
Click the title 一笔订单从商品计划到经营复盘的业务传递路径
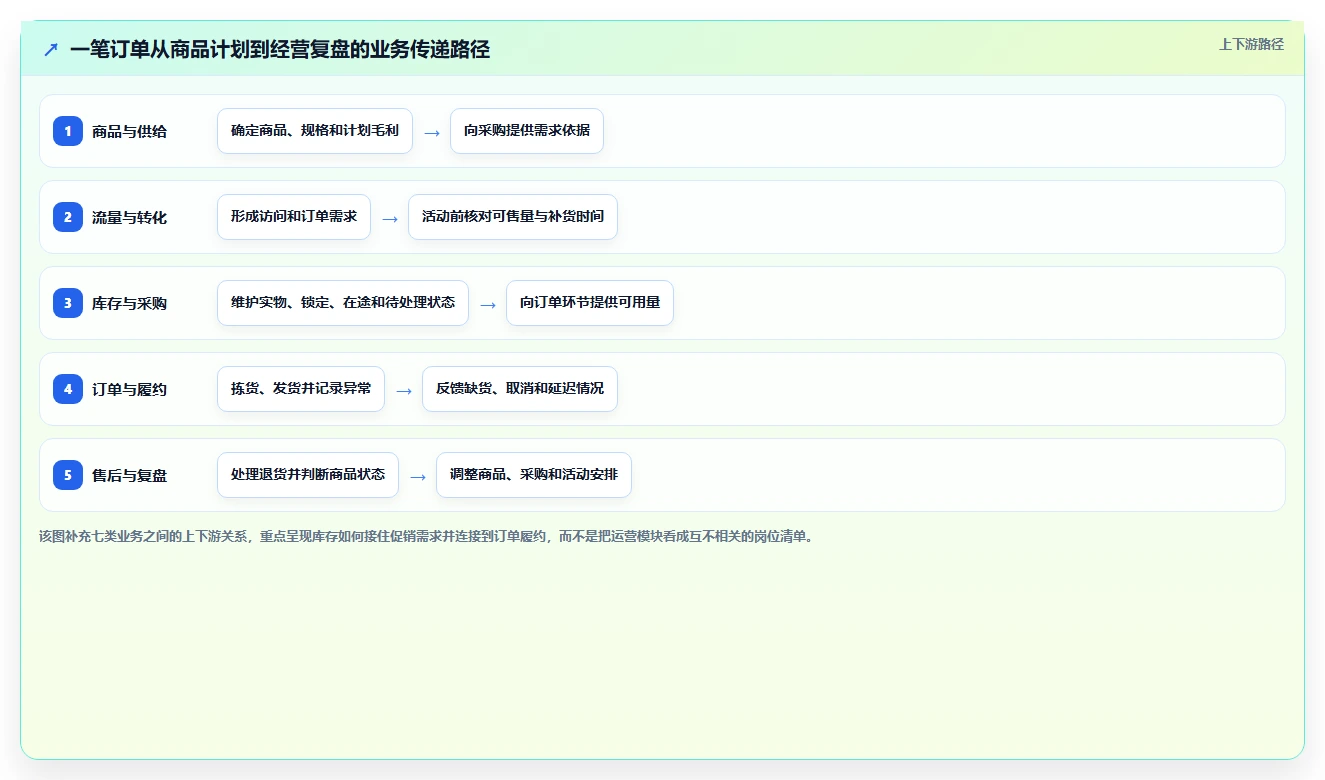click(x=280, y=49)
